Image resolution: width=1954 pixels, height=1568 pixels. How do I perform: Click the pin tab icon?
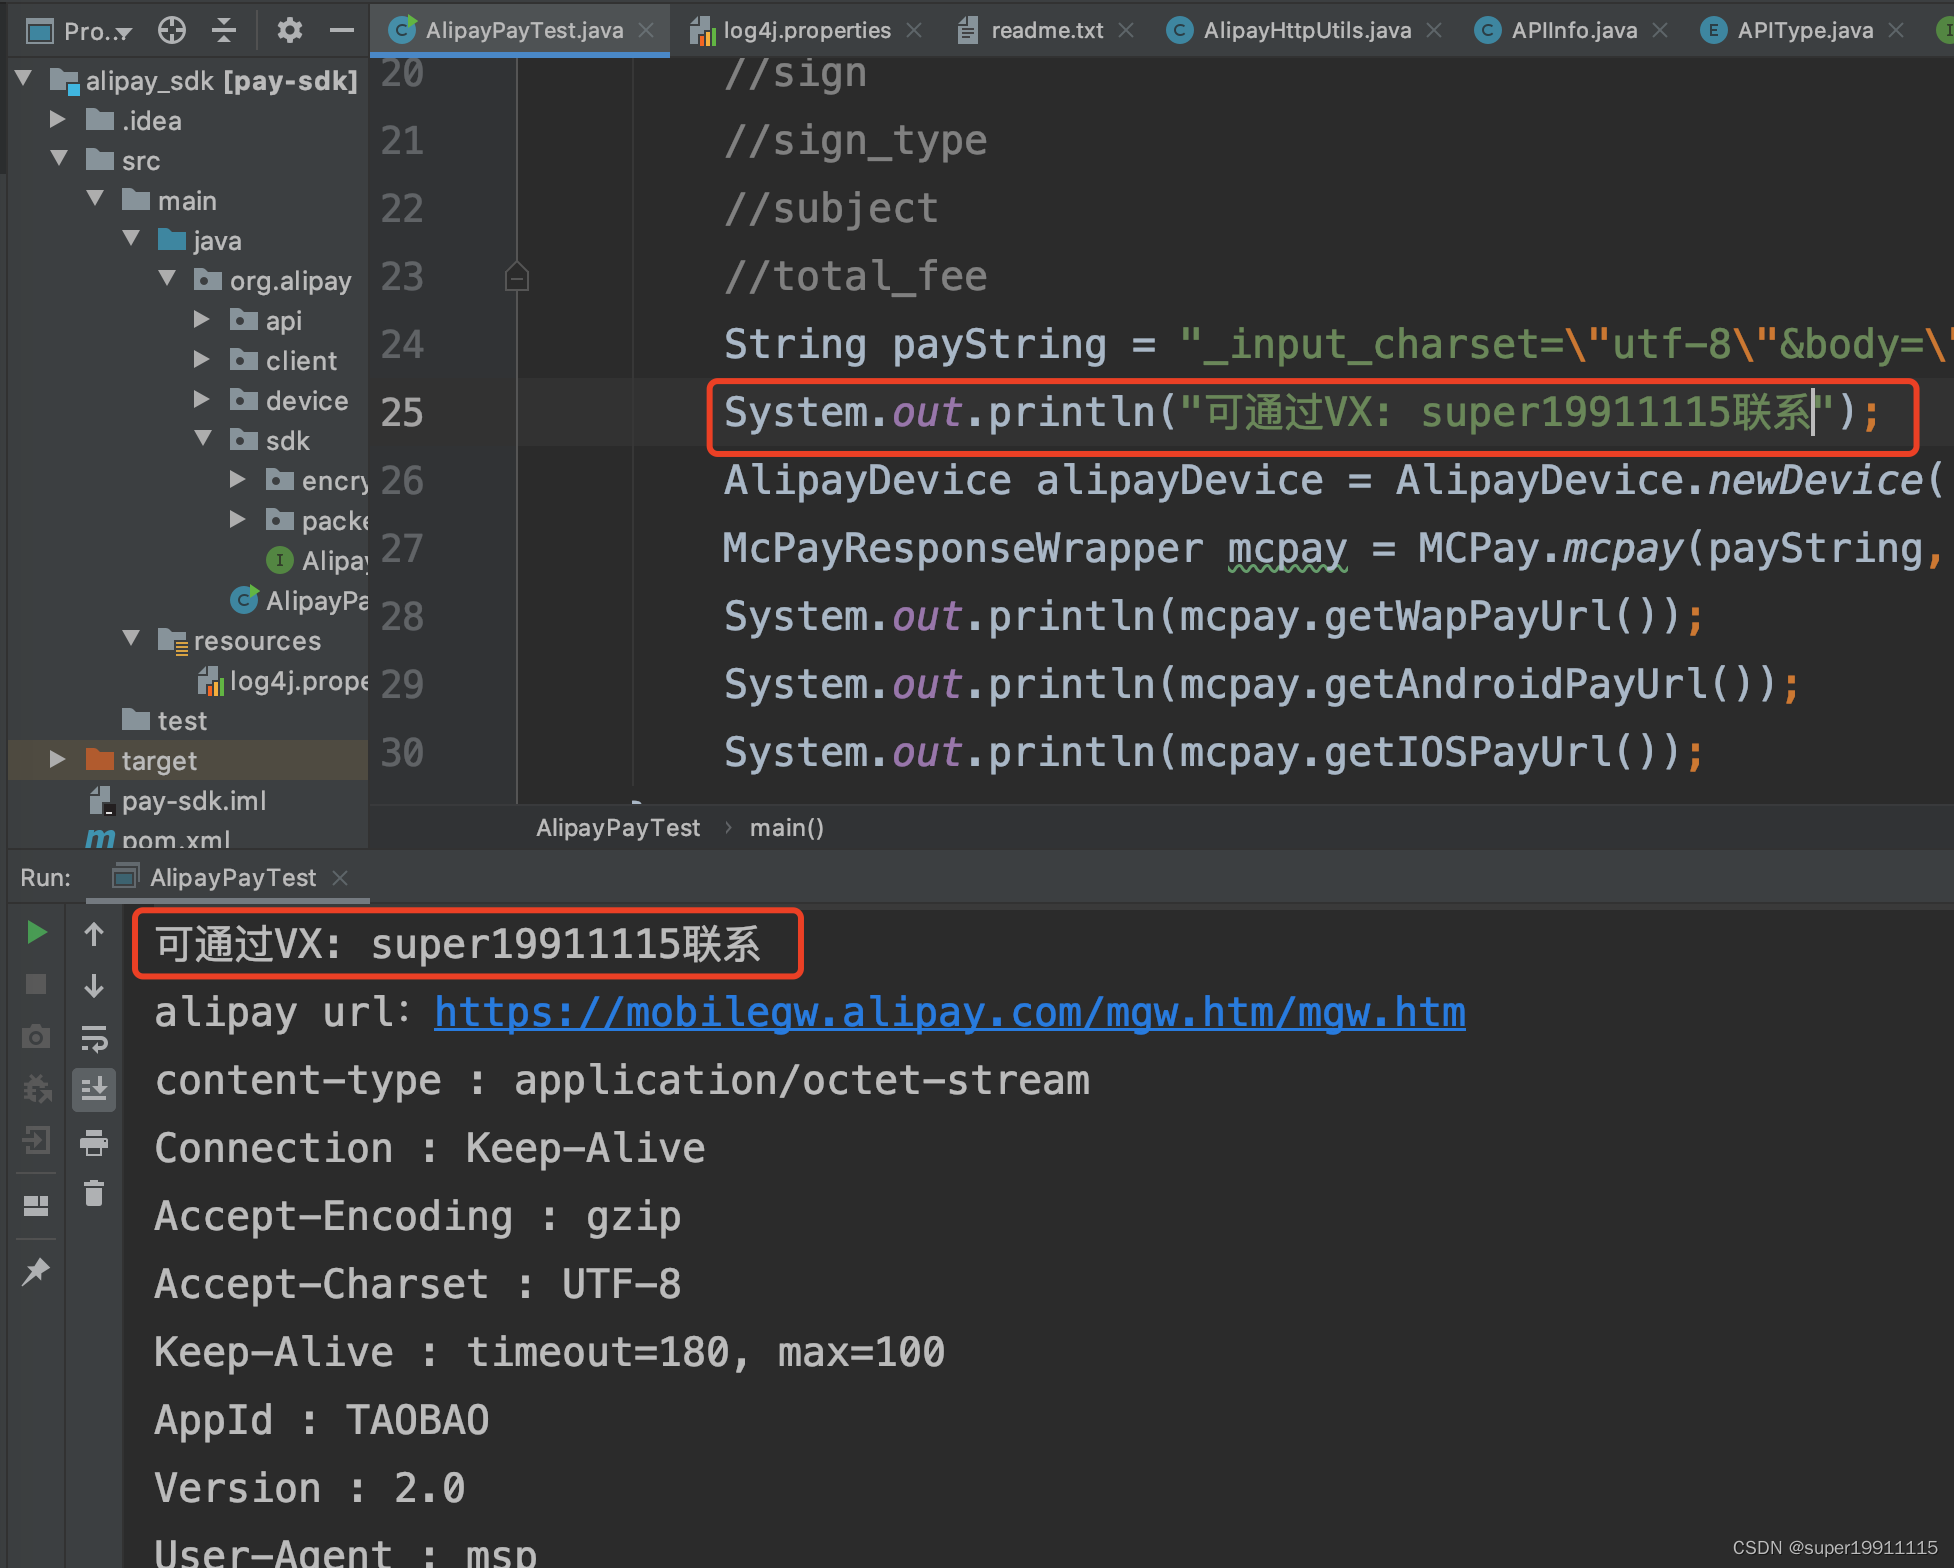[x=36, y=1271]
